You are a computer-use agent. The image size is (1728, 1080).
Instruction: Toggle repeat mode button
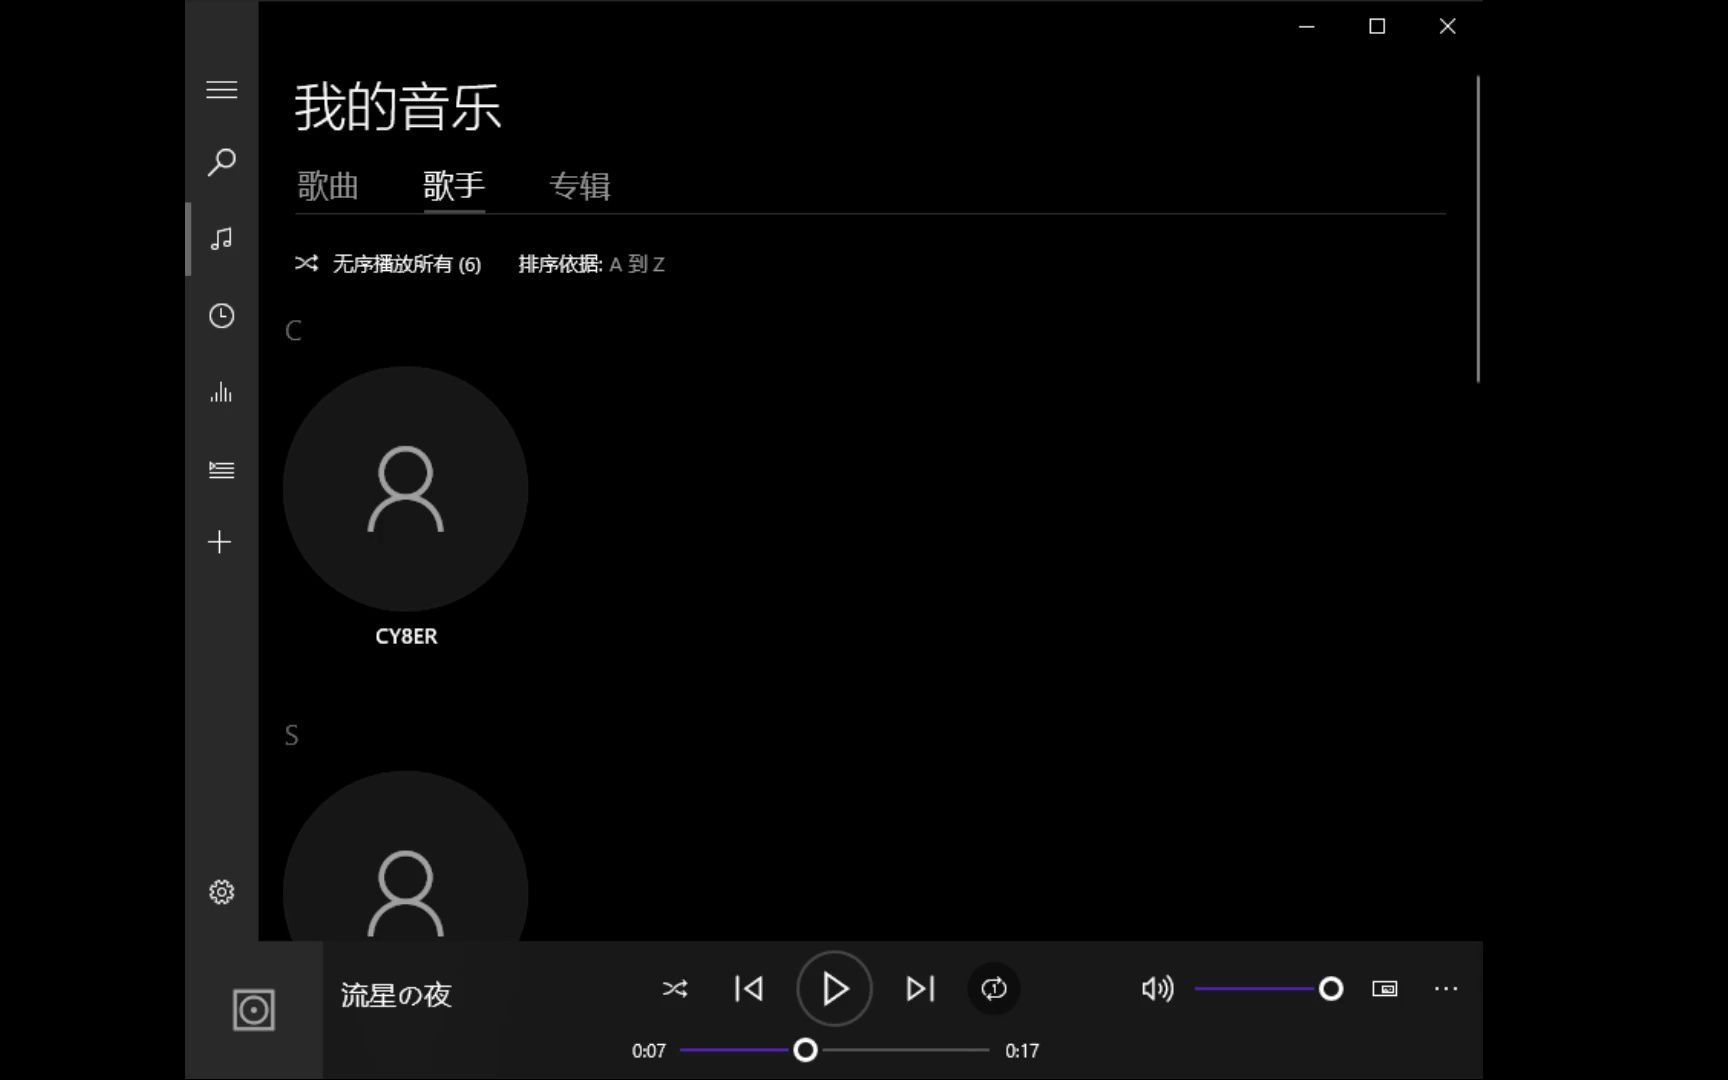(x=994, y=989)
